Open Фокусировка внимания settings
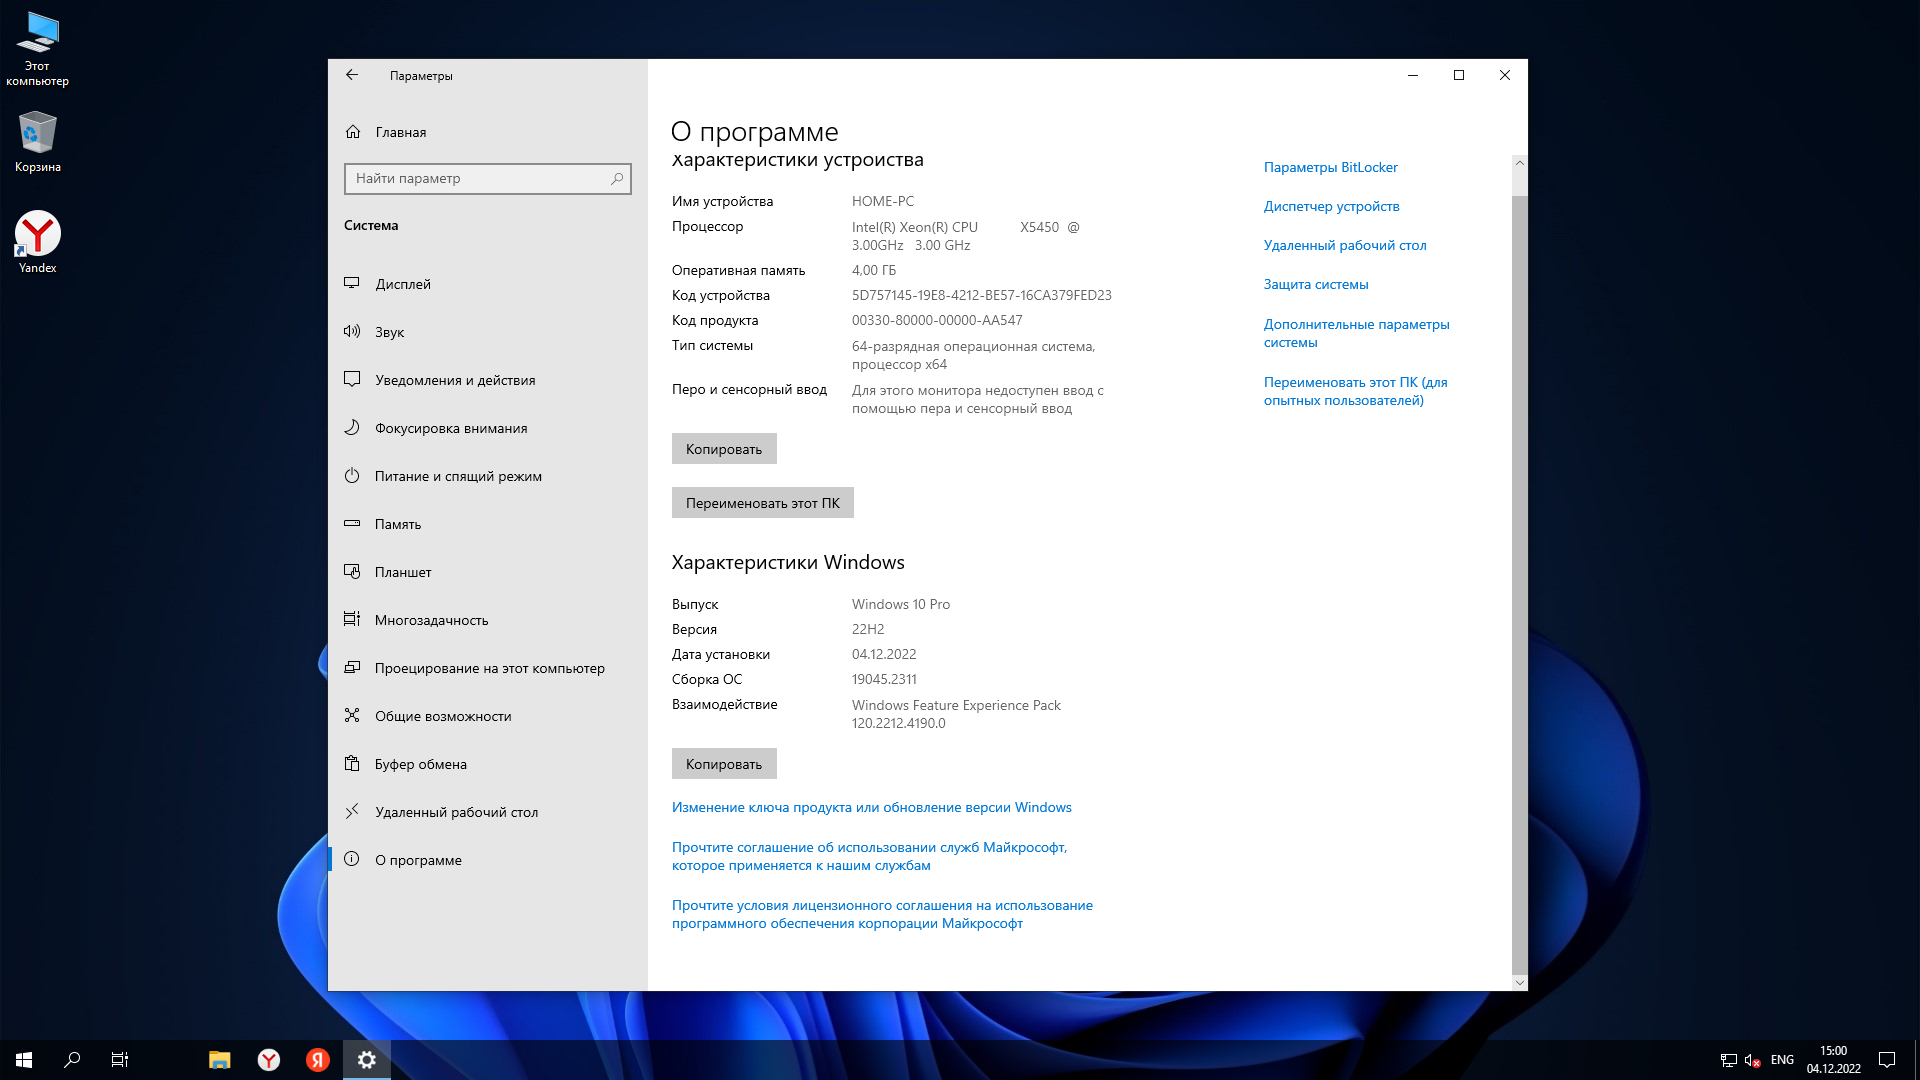1920x1080 pixels. click(x=451, y=428)
